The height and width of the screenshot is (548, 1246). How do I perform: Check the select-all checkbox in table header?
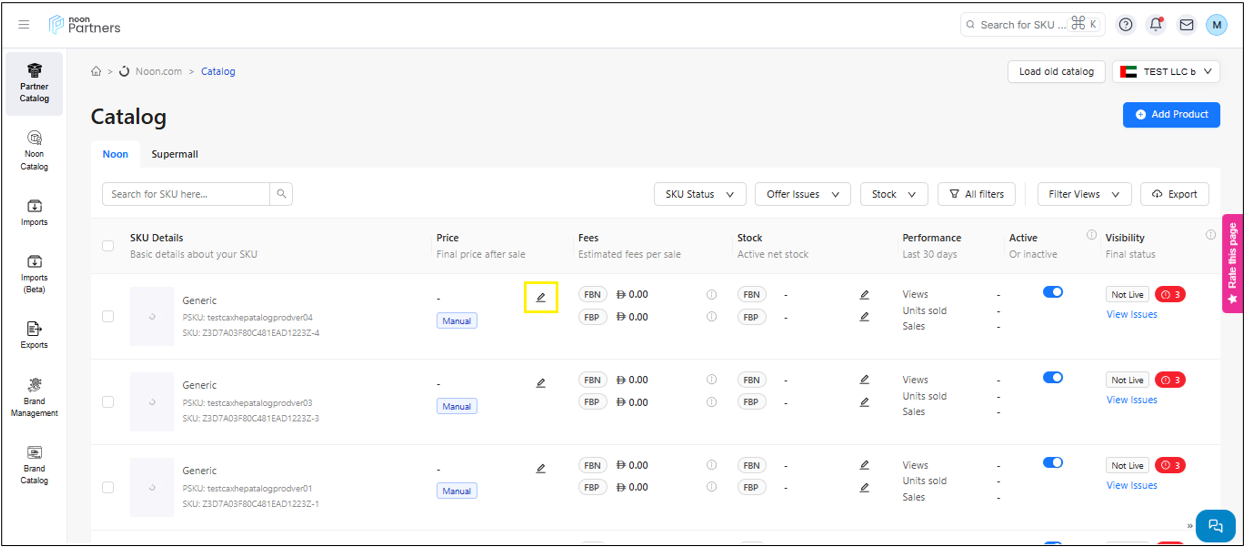tap(108, 245)
